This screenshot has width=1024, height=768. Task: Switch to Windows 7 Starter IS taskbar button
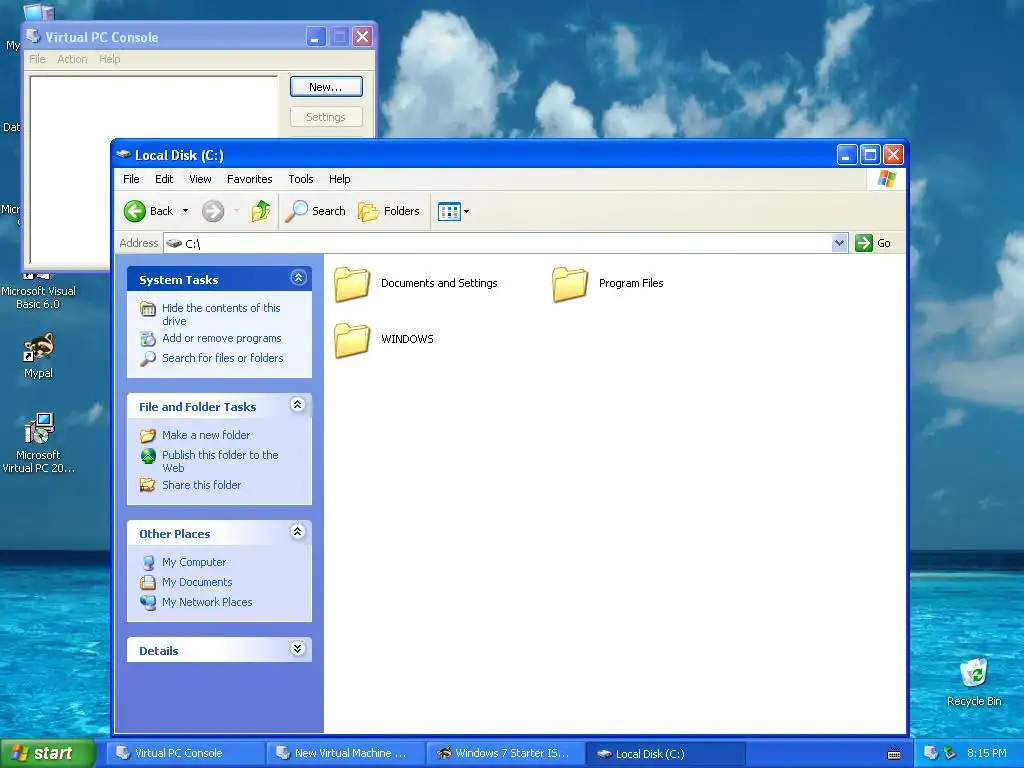point(507,753)
